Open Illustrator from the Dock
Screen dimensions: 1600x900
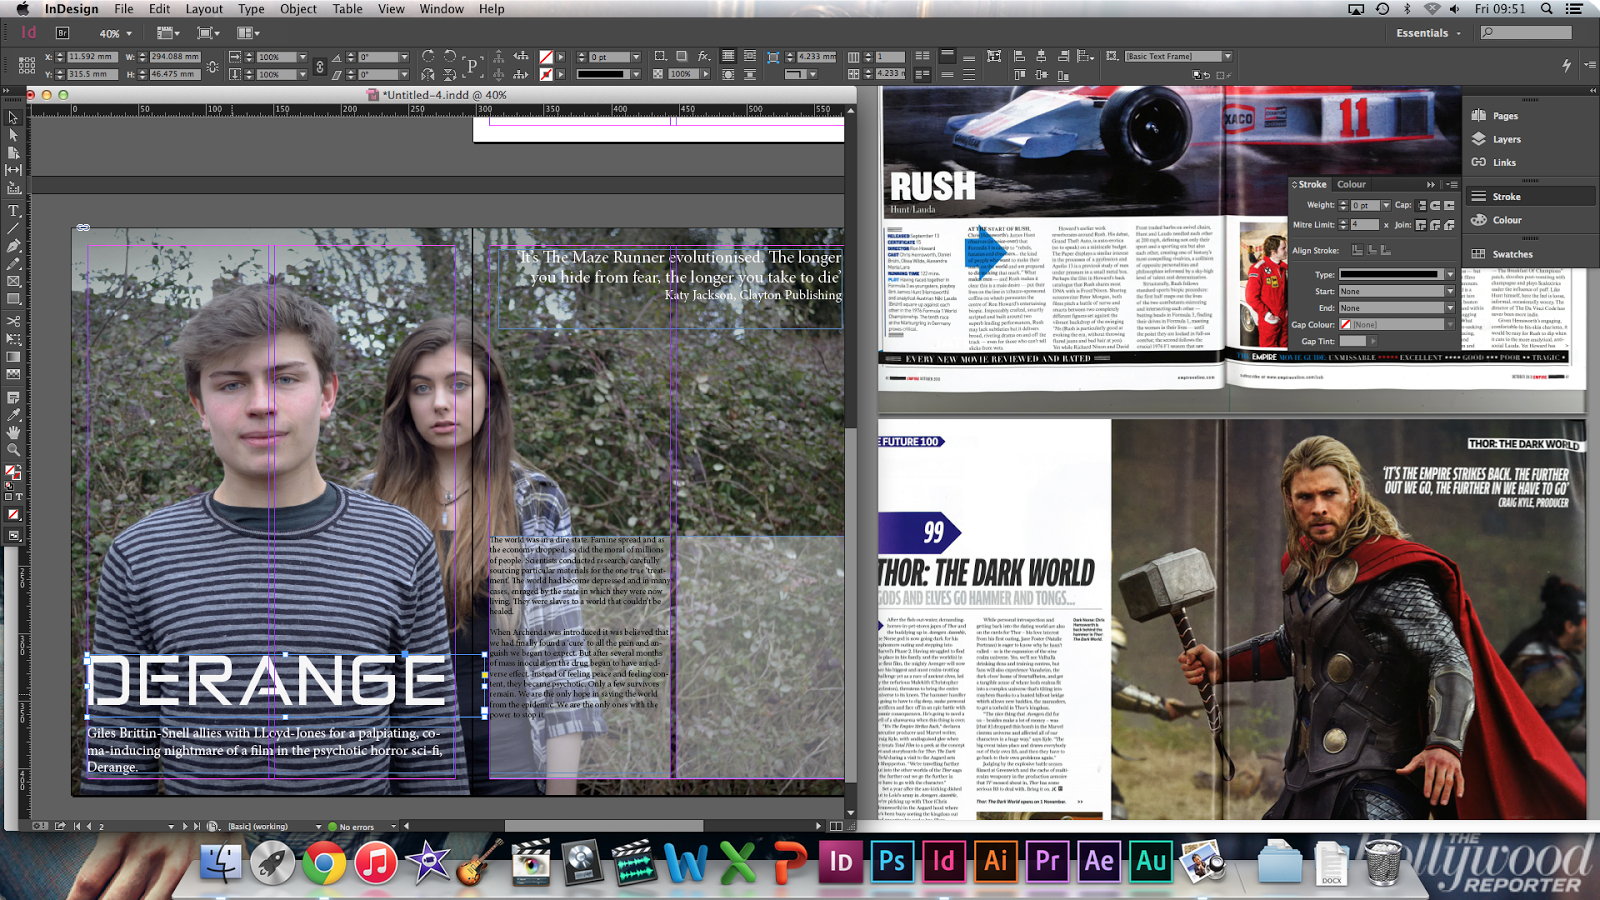coord(996,861)
